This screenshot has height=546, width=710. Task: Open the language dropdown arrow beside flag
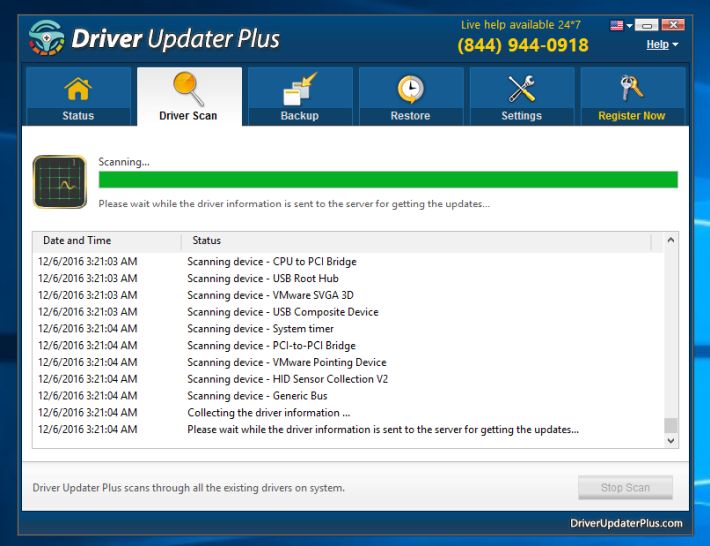629,26
